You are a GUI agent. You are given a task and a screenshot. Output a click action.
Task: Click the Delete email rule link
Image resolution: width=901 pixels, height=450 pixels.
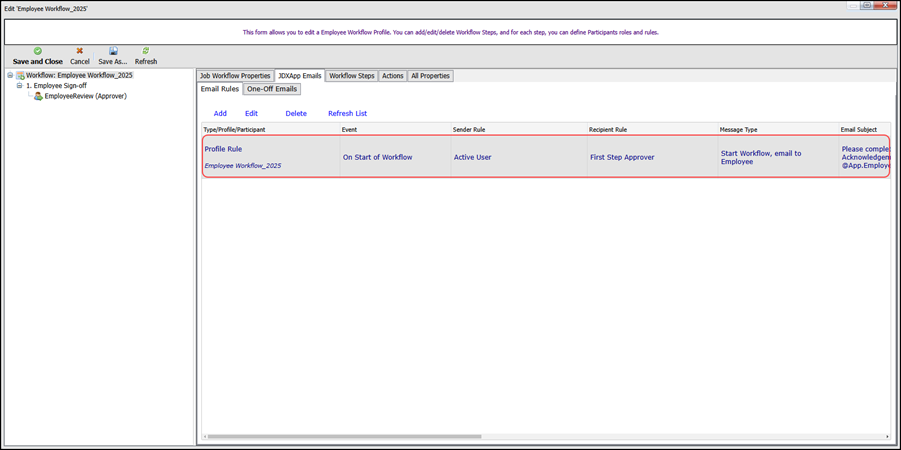[296, 114]
